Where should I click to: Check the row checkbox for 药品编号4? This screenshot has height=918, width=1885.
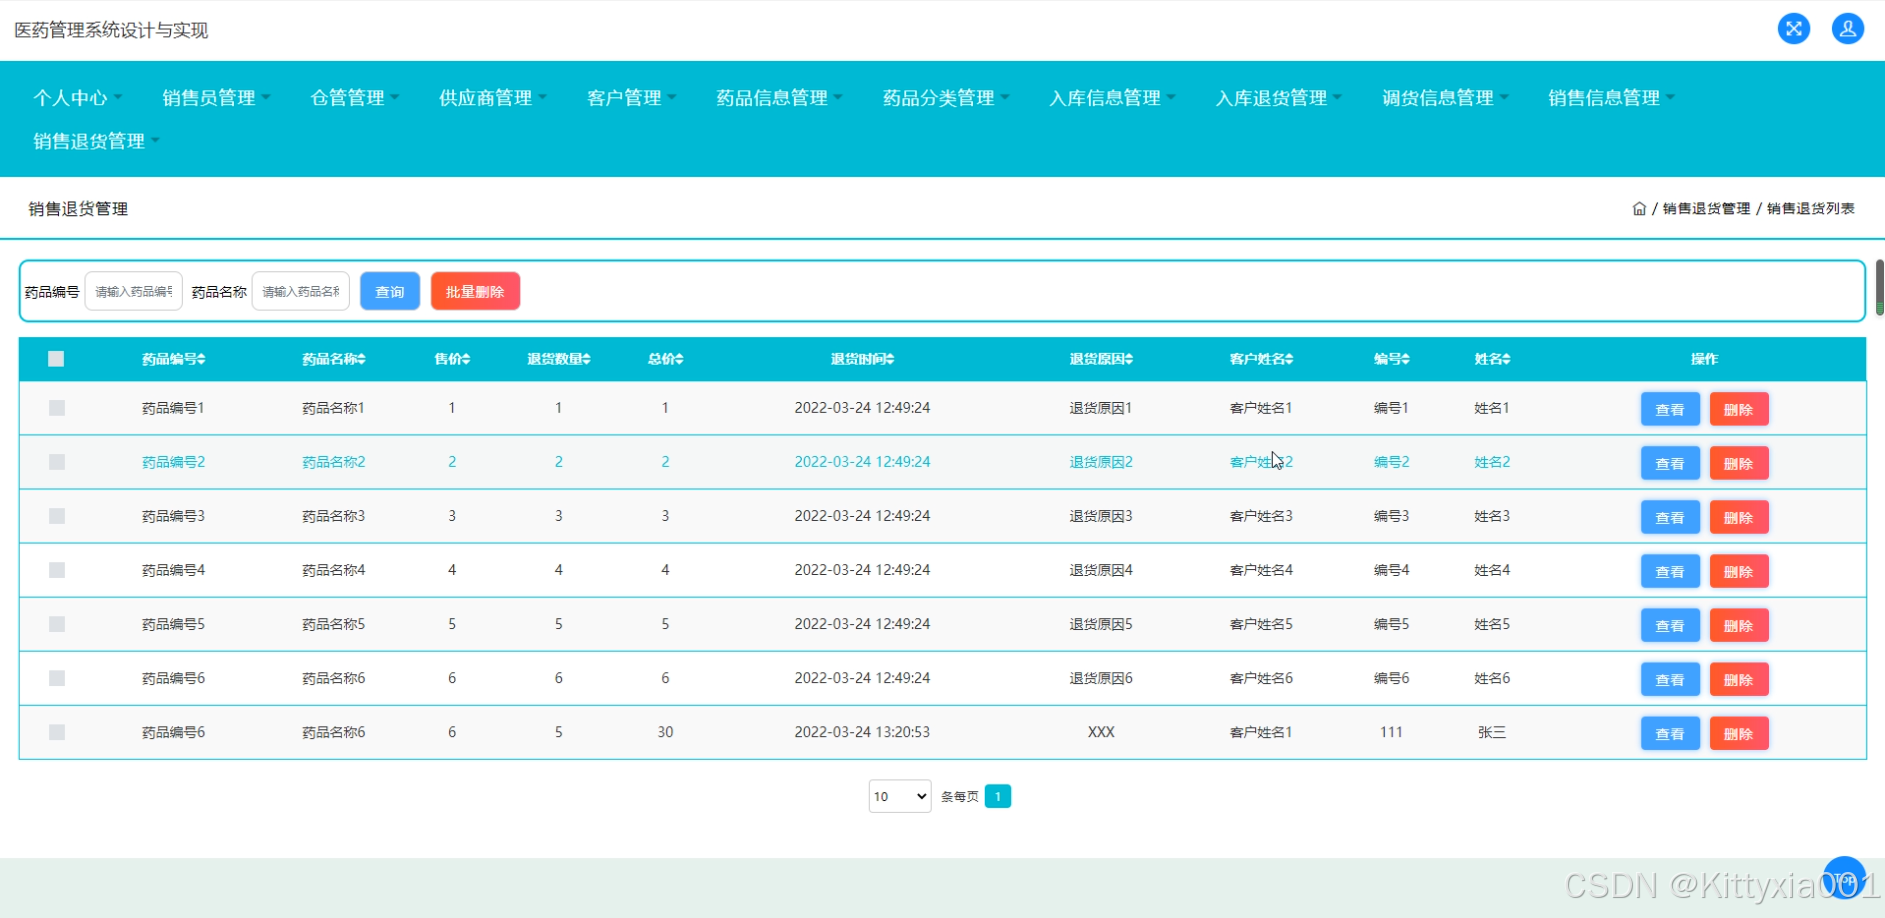point(57,570)
